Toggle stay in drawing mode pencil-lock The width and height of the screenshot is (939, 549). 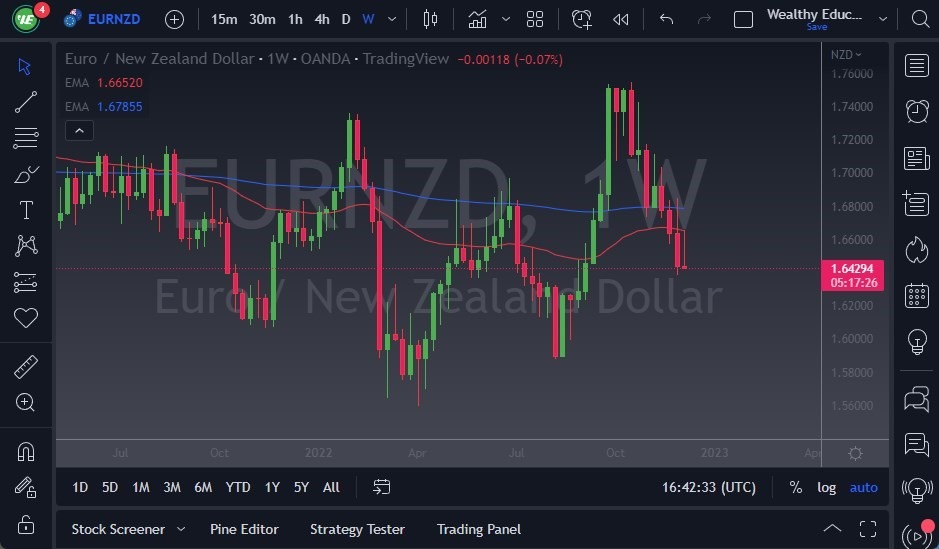pos(26,487)
